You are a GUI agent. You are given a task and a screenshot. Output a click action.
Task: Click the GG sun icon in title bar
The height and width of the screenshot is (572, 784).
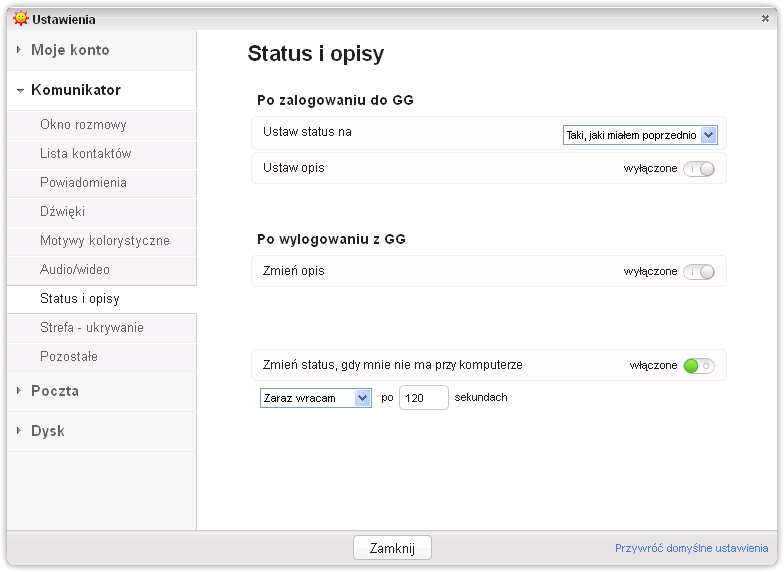point(20,18)
